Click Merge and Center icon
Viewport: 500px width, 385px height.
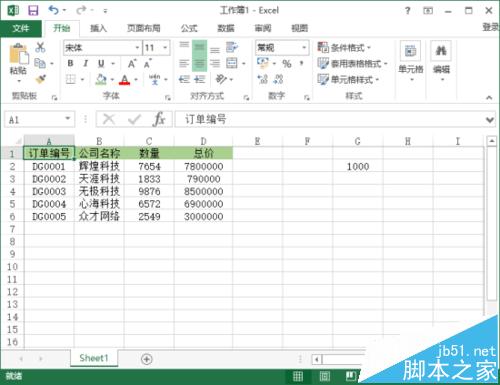[232, 63]
